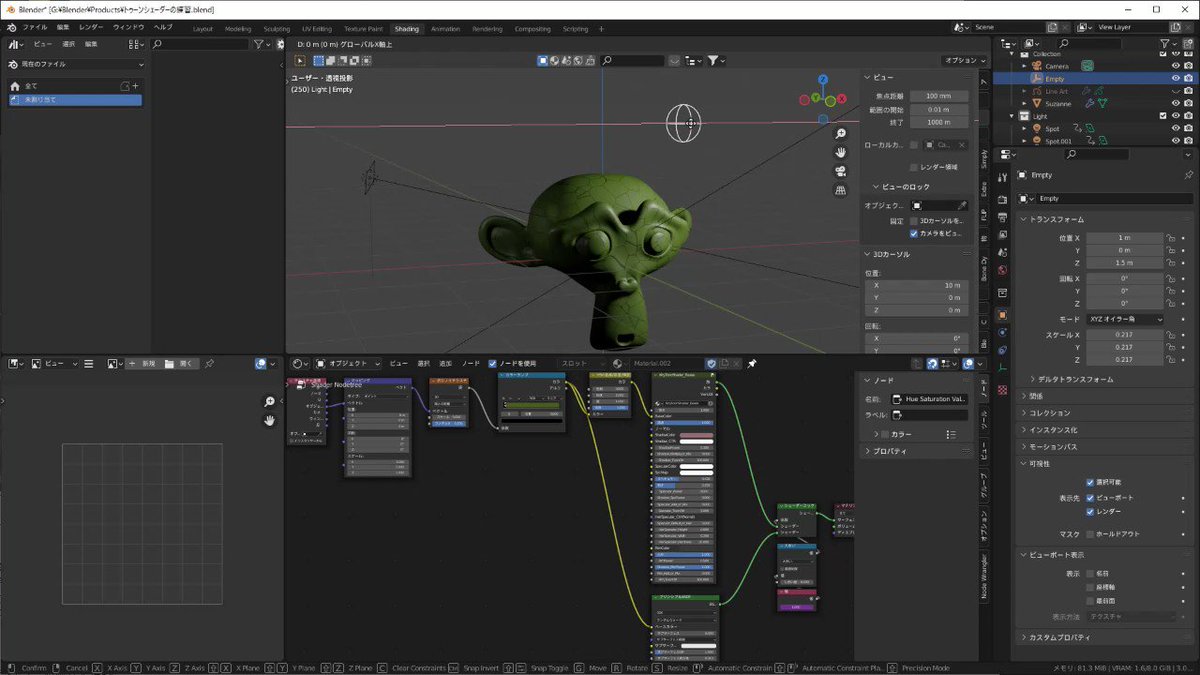
Task: Switch to the UV Editing workspace tab
Action: pos(316,29)
